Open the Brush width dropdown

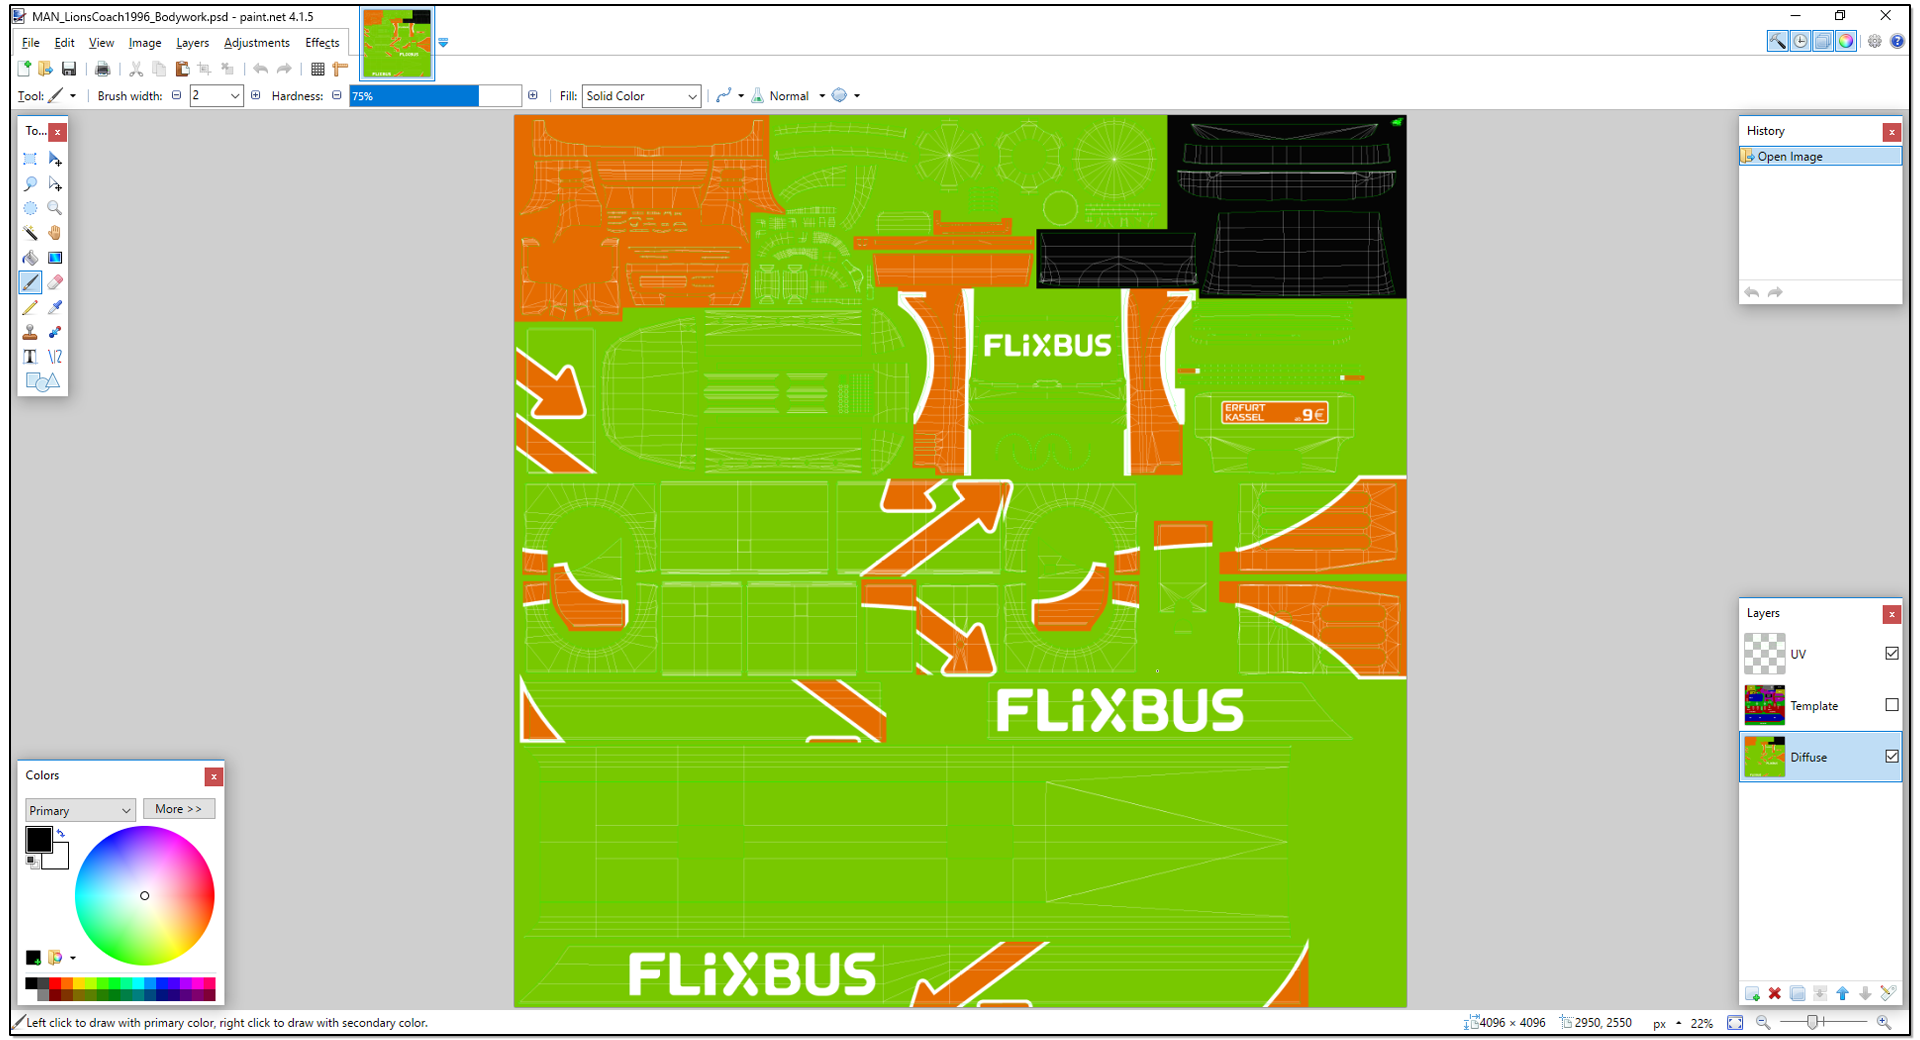235,96
